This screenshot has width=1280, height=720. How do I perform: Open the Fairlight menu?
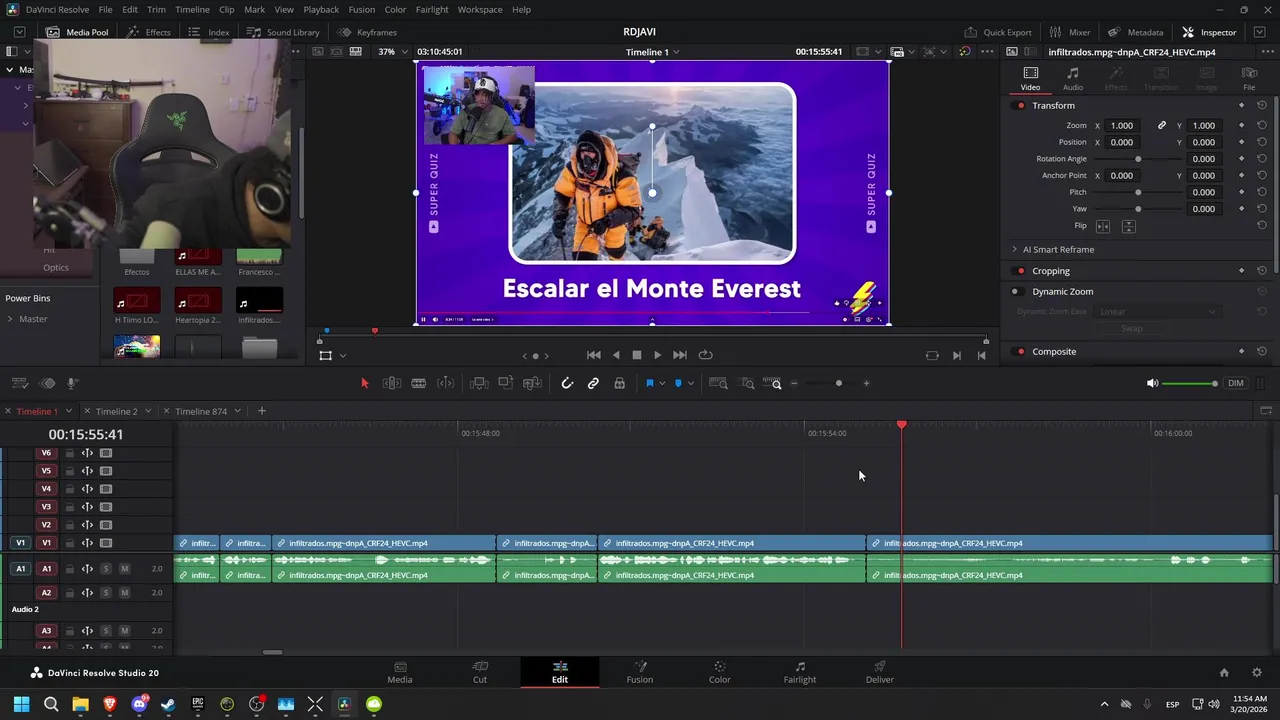coord(432,9)
